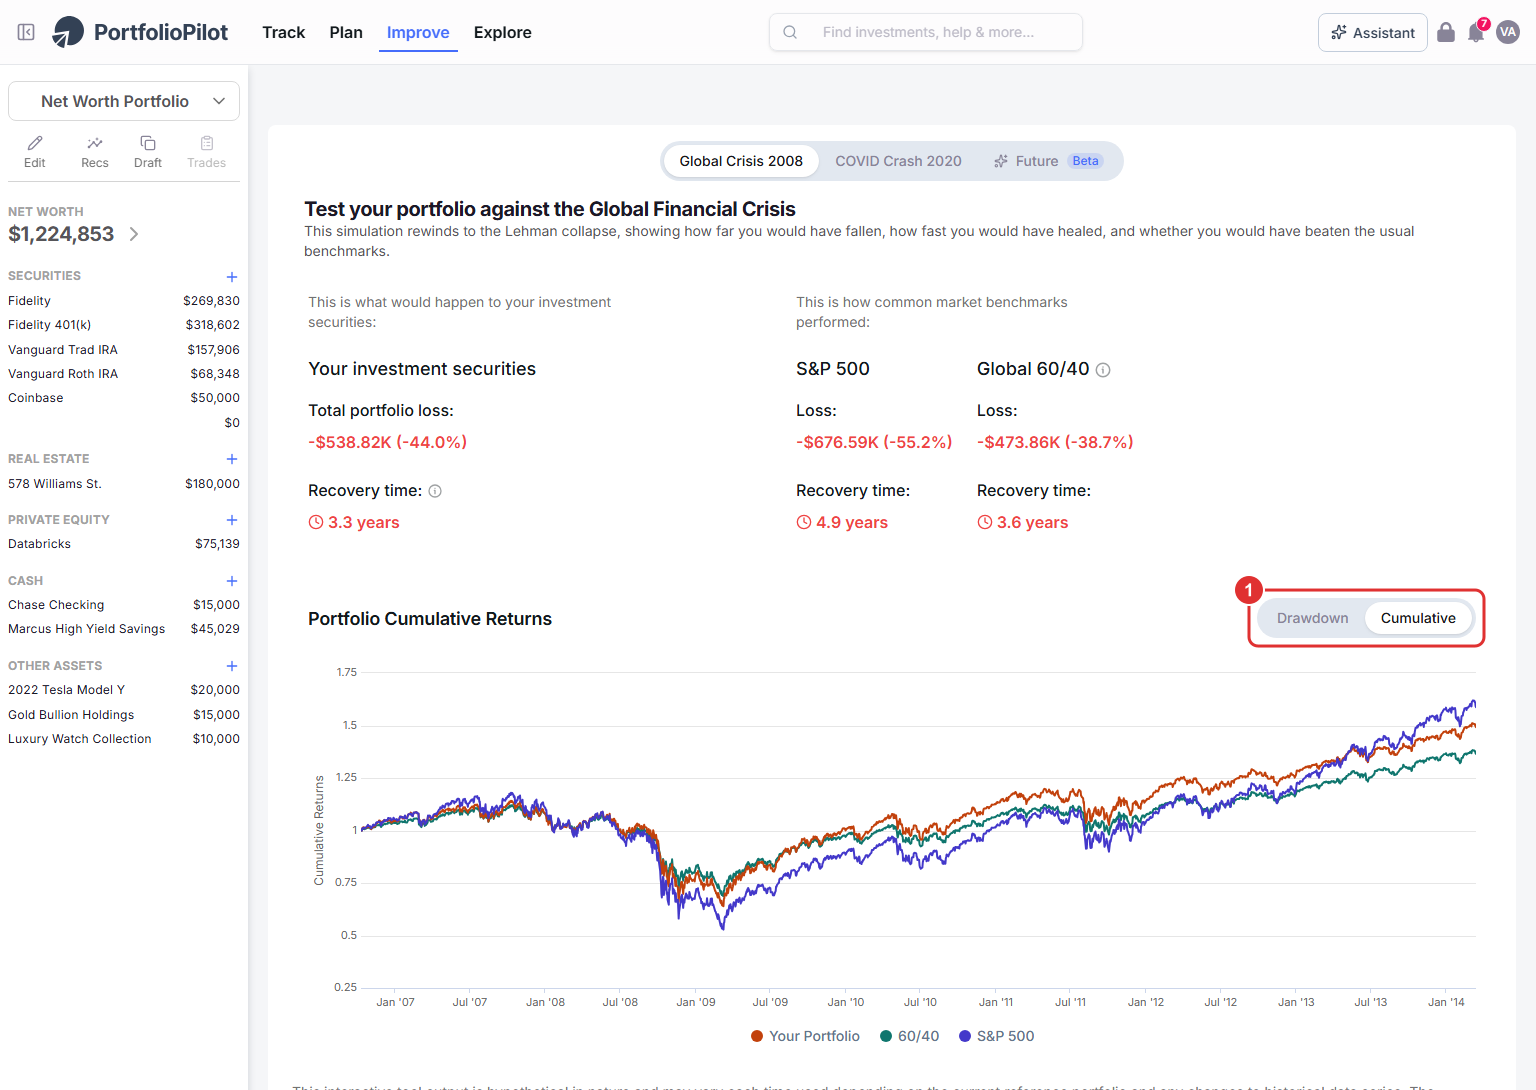Select the Future Beta tab
The image size is (1536, 1090).
(1048, 161)
